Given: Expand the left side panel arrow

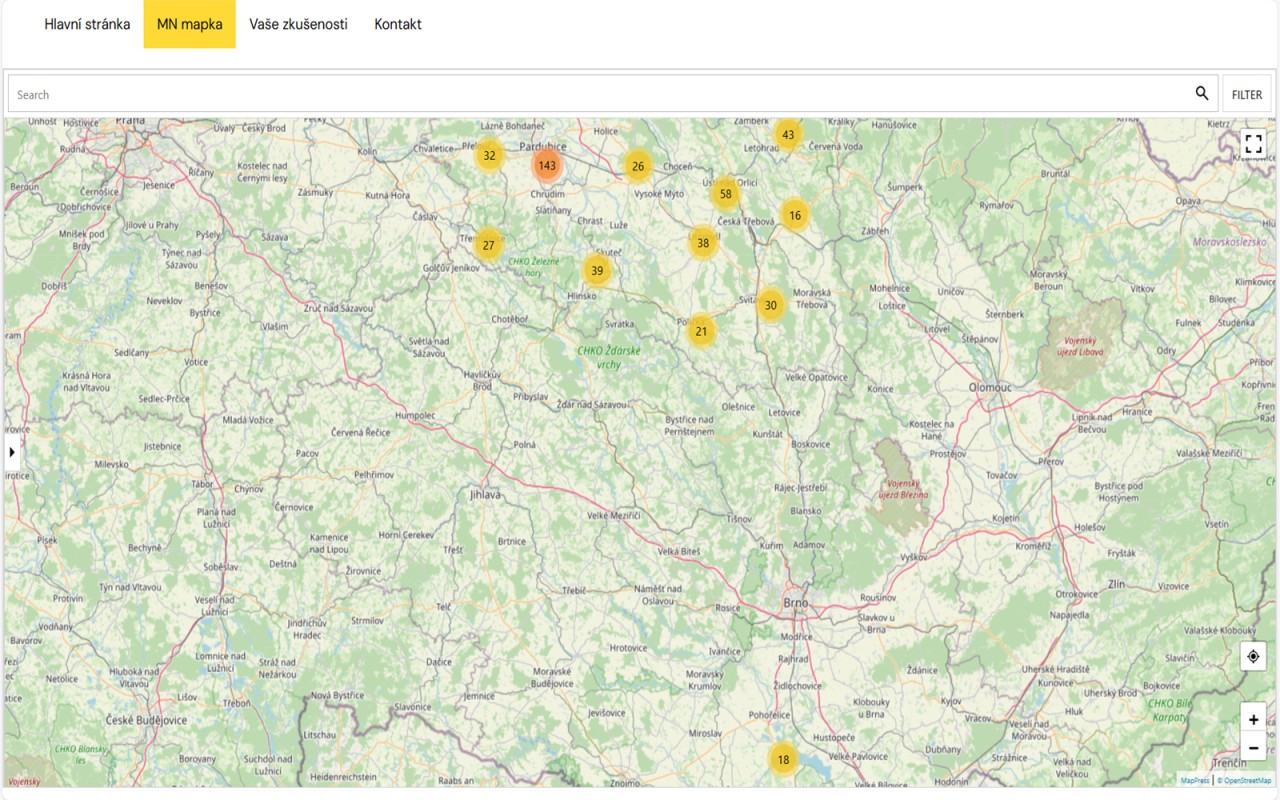Looking at the screenshot, I should tap(12, 452).
